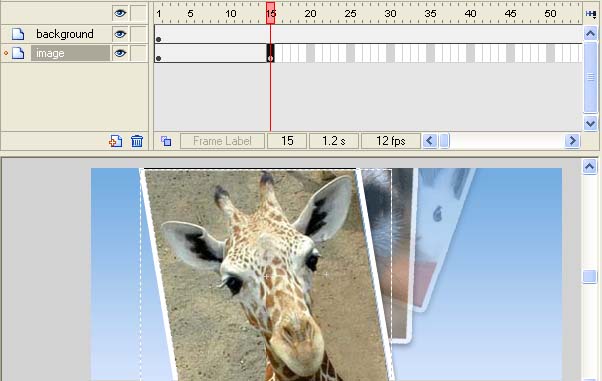
Task: Hide the background layer using its eye icon
Action: tap(120, 34)
